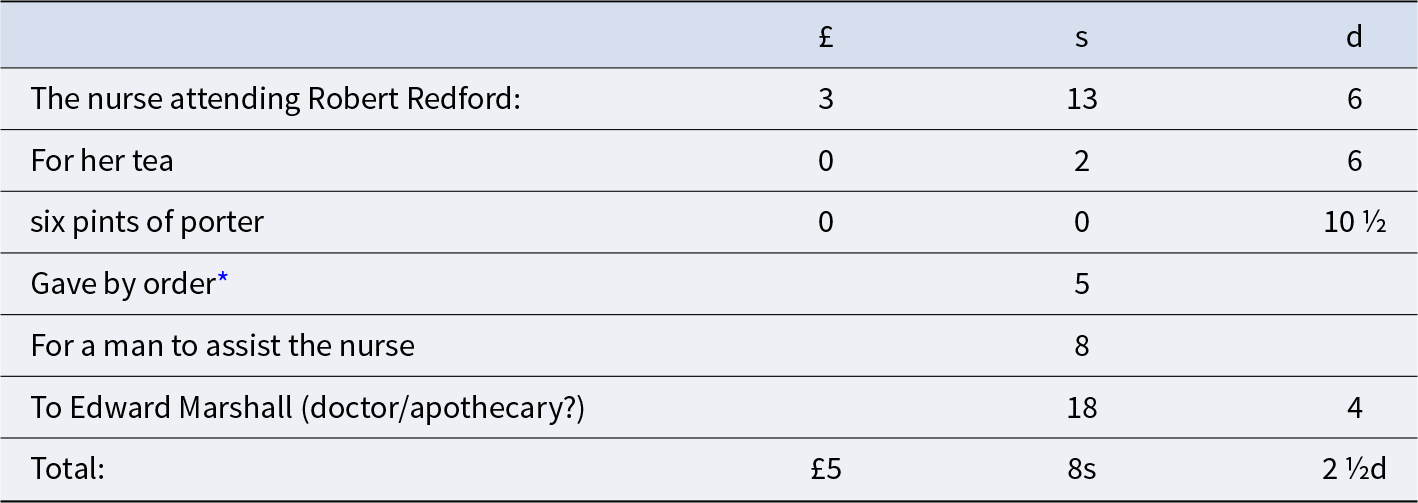Click the "For her tea" row label
The height and width of the screenshot is (503, 1418).
(102, 161)
